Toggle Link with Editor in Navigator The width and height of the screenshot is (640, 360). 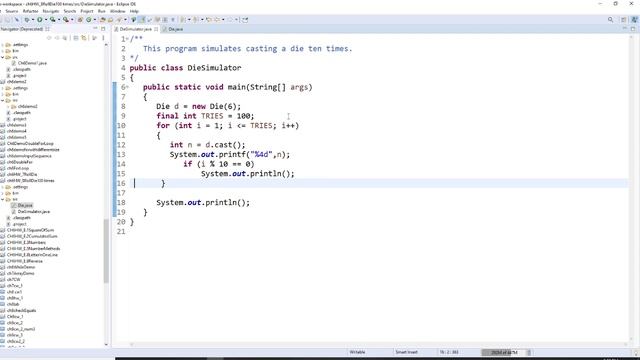point(84,38)
